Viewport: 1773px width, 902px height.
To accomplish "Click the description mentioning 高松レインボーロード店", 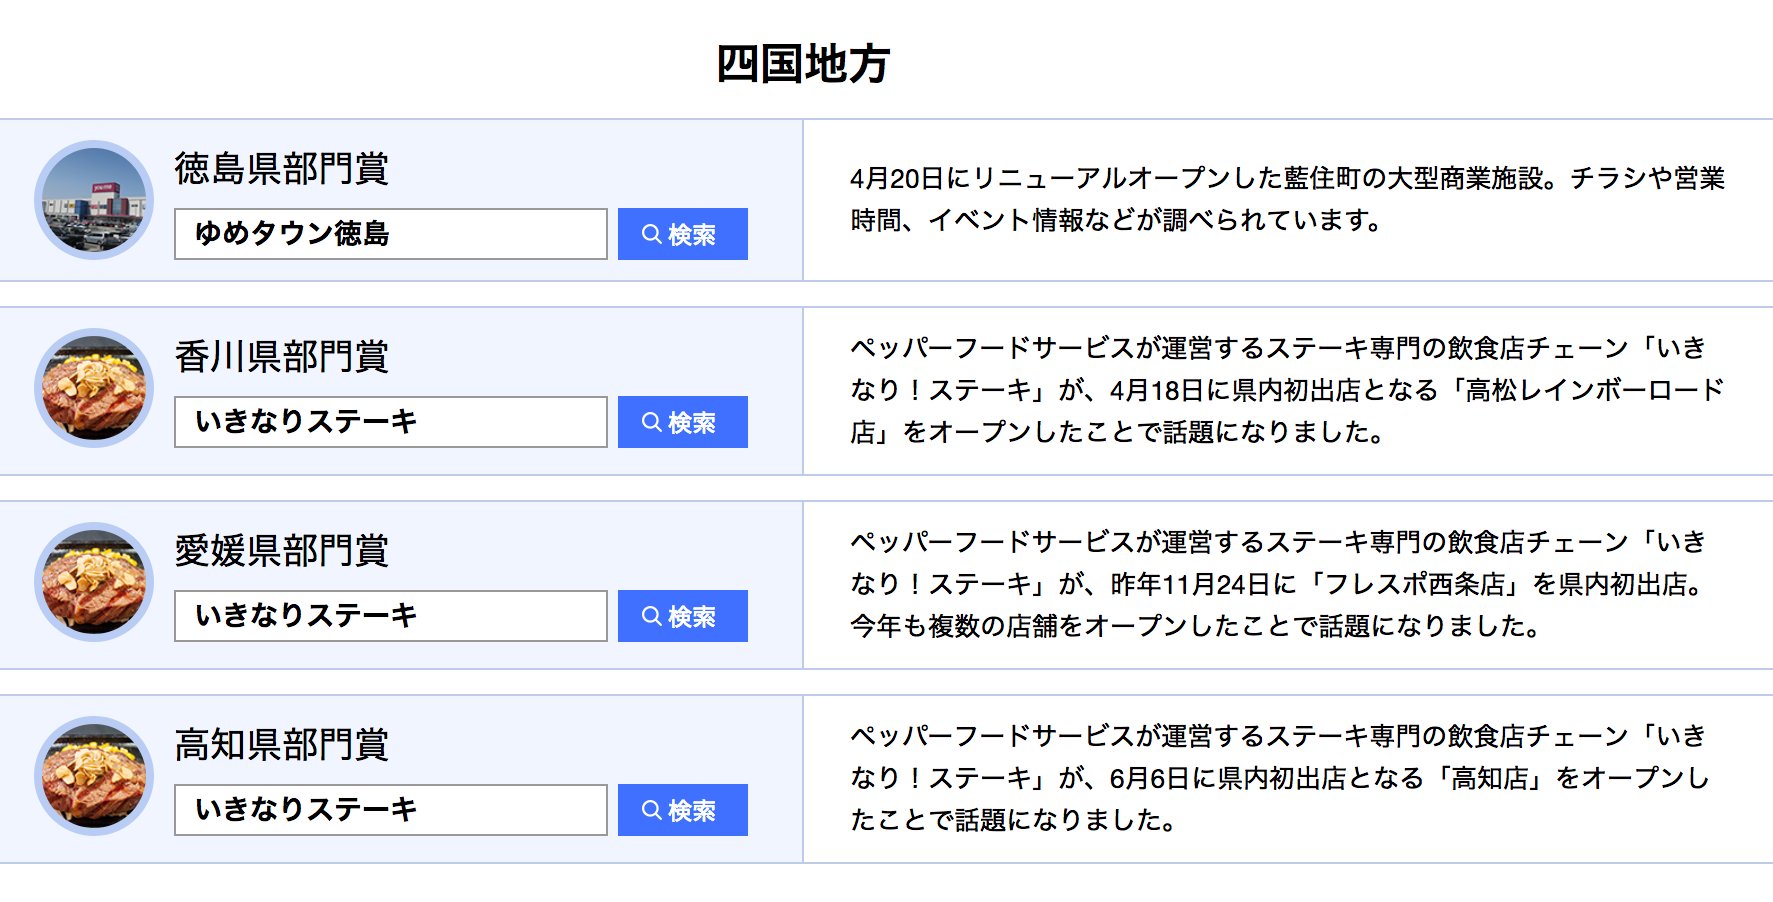I will tap(1288, 390).
